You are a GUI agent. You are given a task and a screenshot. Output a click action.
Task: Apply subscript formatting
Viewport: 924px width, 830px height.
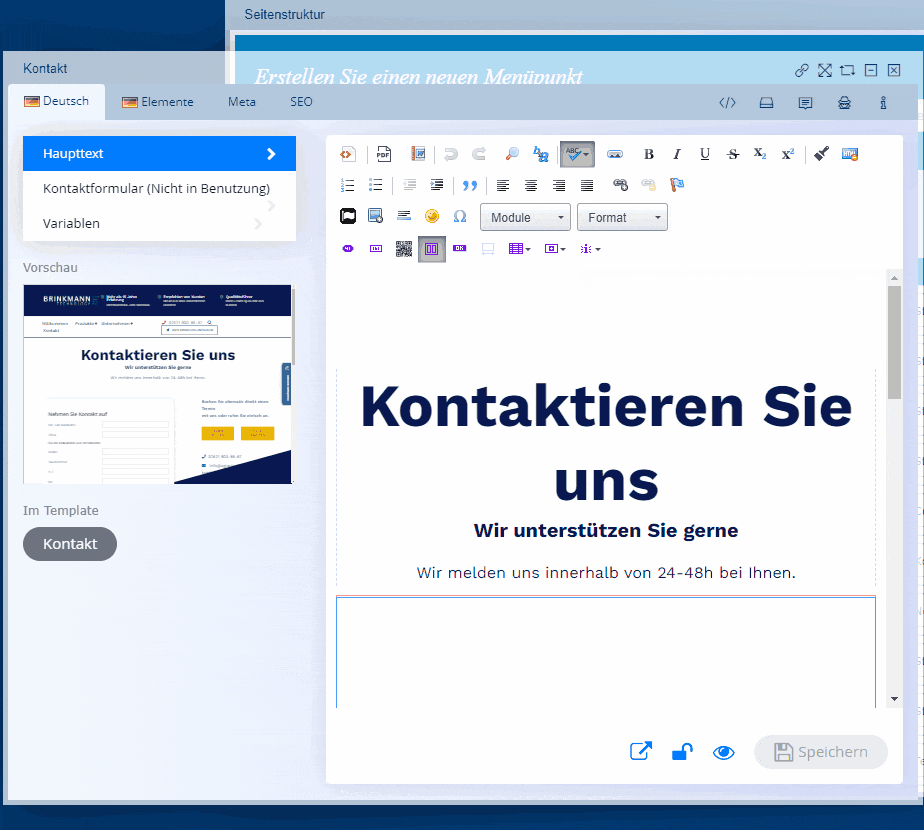pos(759,154)
